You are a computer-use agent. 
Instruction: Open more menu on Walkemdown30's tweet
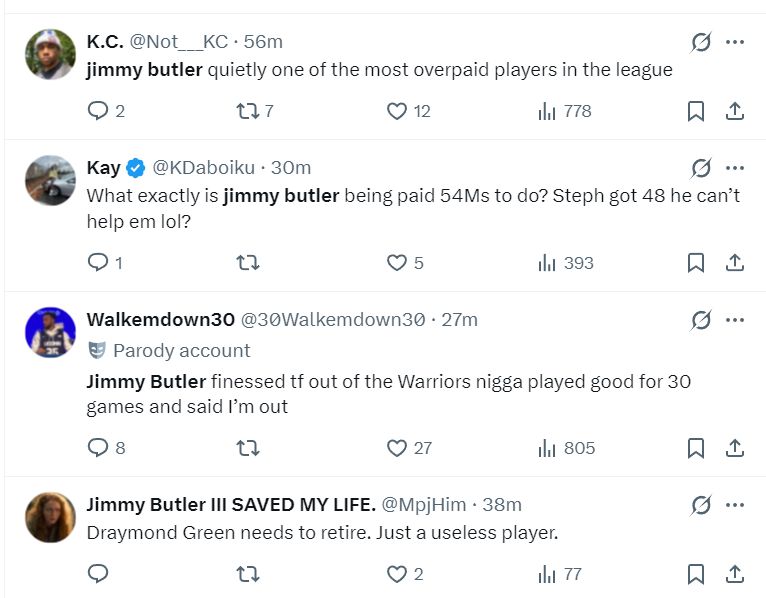click(735, 320)
